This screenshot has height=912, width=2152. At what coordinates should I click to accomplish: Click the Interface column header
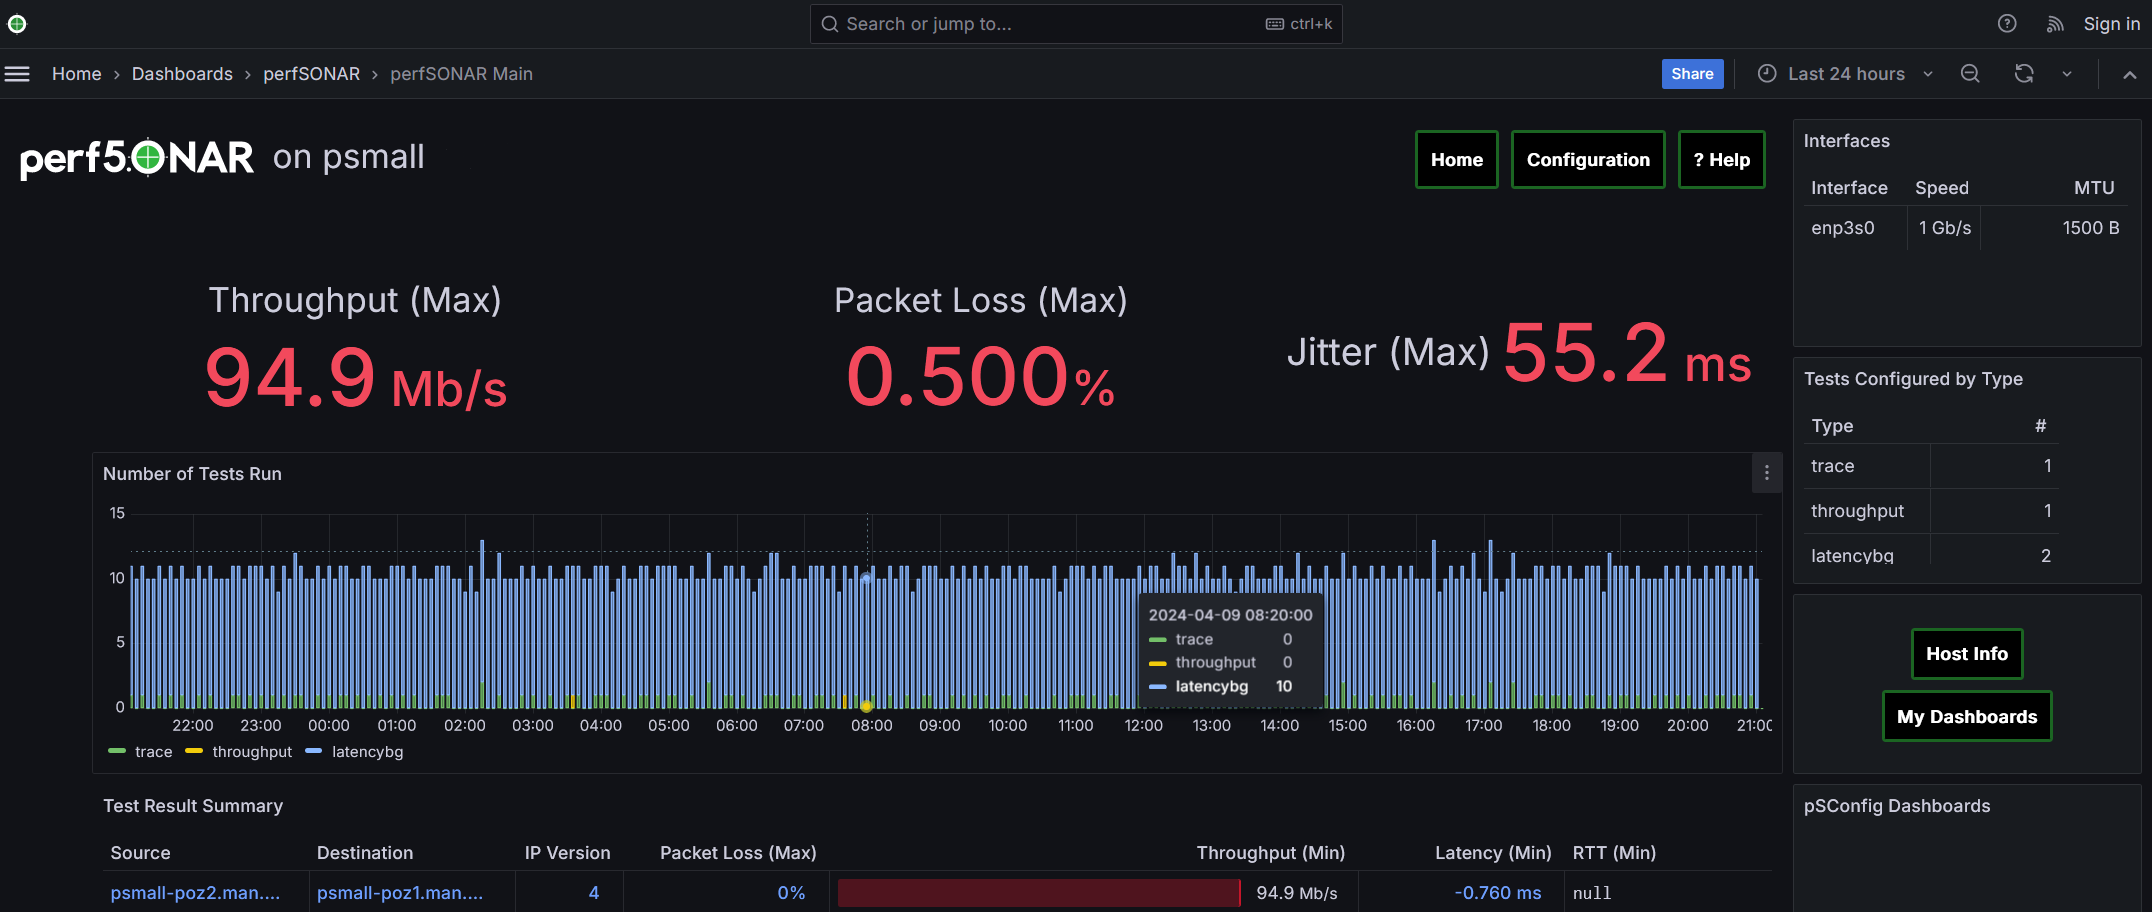click(1849, 188)
